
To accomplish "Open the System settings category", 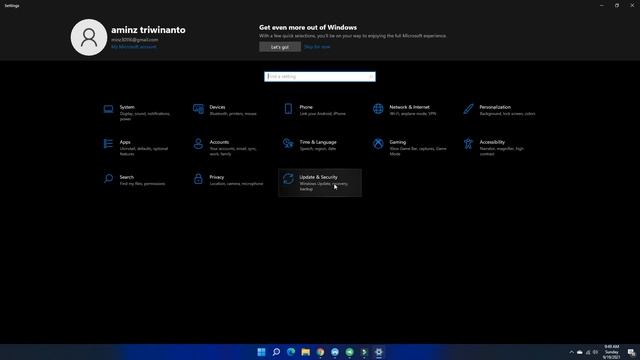I will (140, 112).
